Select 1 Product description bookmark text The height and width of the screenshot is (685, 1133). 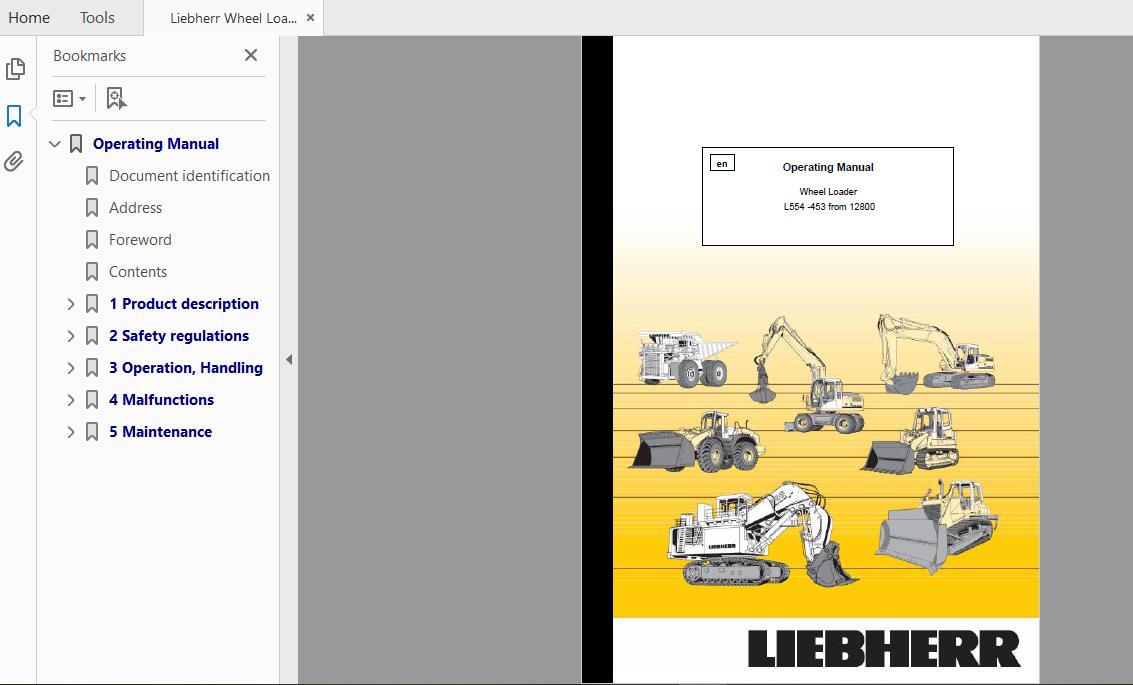coord(184,303)
